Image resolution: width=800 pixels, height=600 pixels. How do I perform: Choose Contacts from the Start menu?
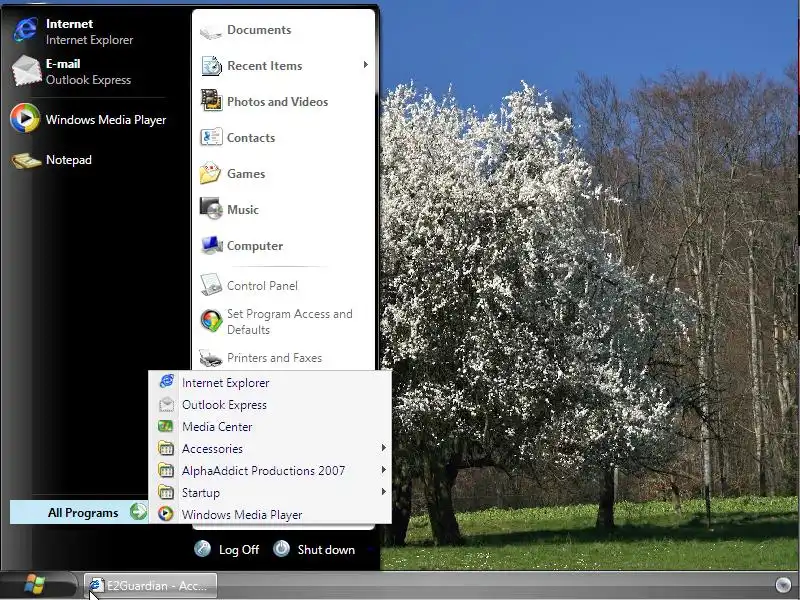pos(251,138)
